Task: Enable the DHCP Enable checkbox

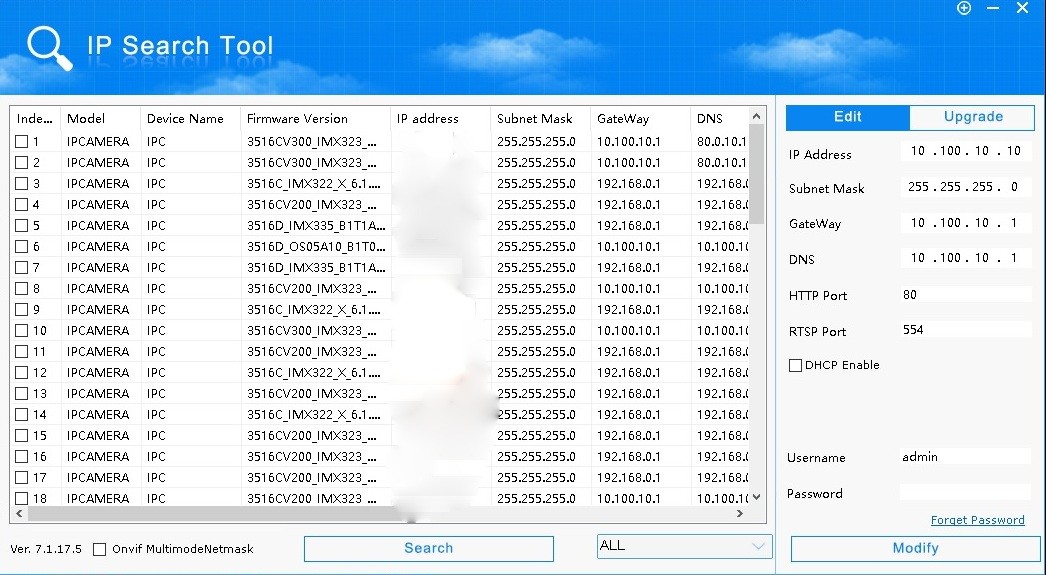Action: tap(795, 366)
